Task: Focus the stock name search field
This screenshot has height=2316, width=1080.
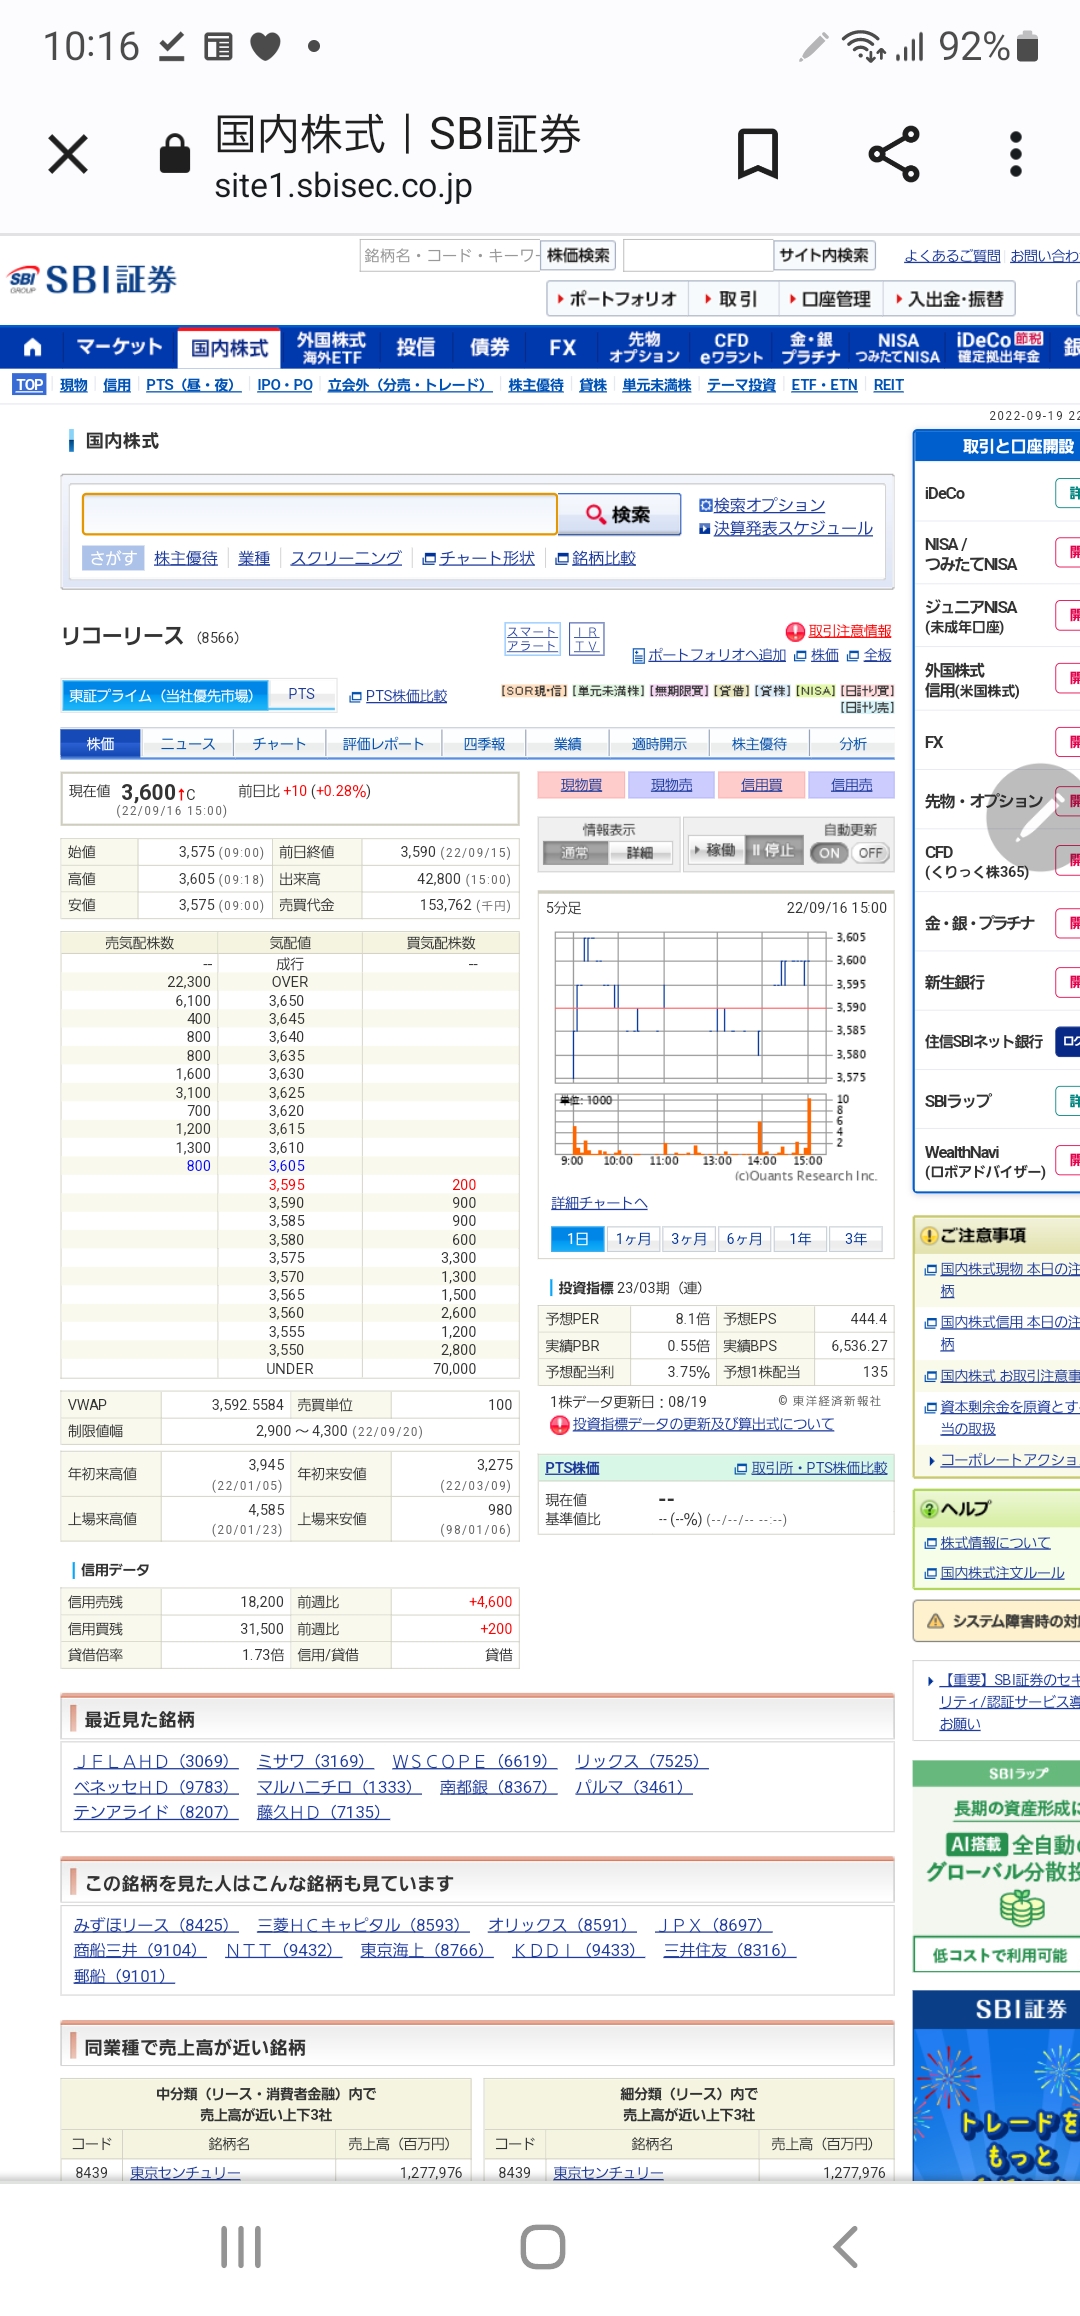Action: coord(319,514)
